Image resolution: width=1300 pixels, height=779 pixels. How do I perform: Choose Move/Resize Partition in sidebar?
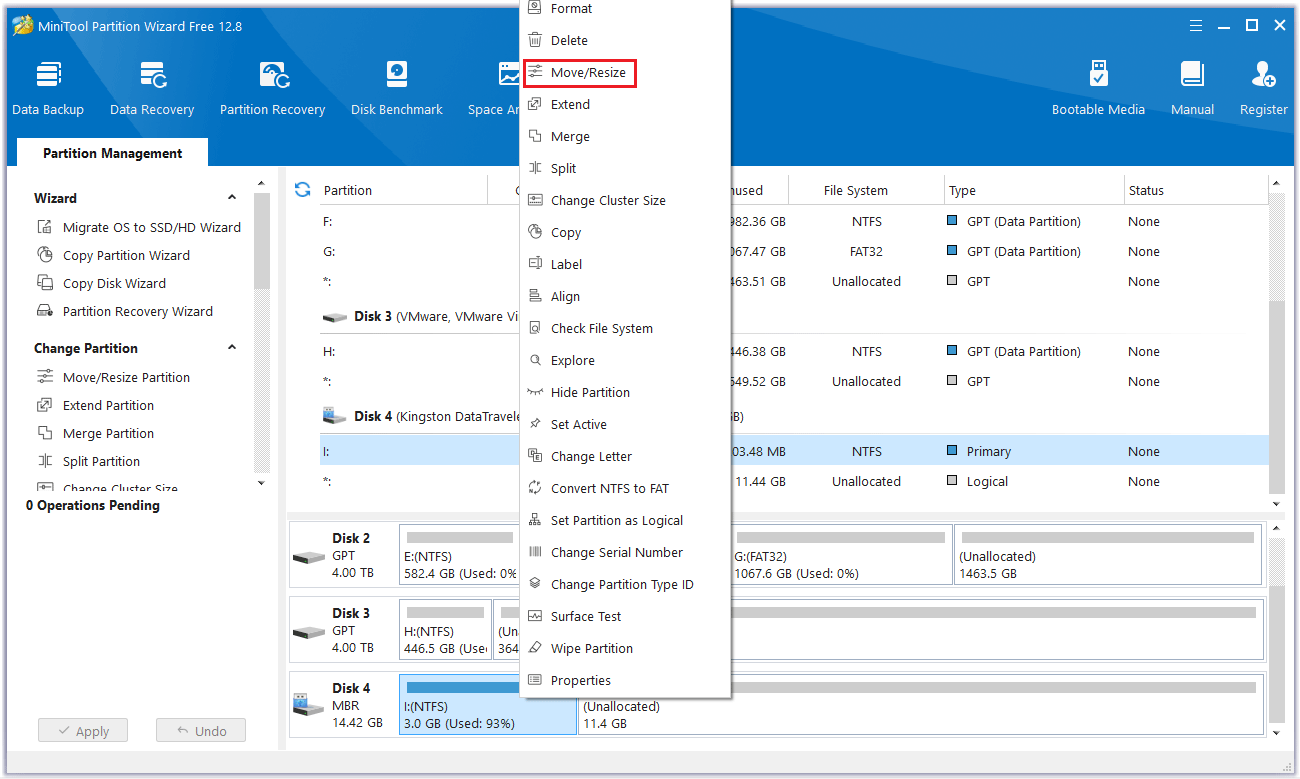coord(113,377)
